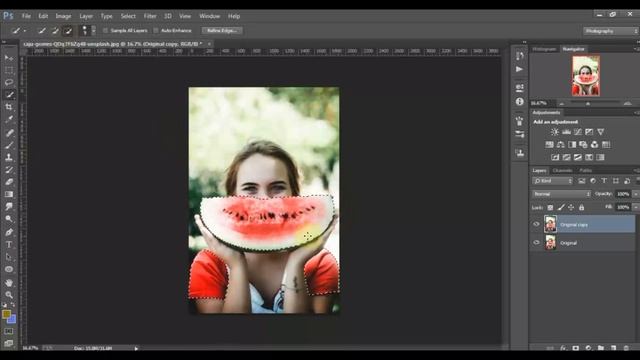Select the Lasso tool

(x=9, y=82)
